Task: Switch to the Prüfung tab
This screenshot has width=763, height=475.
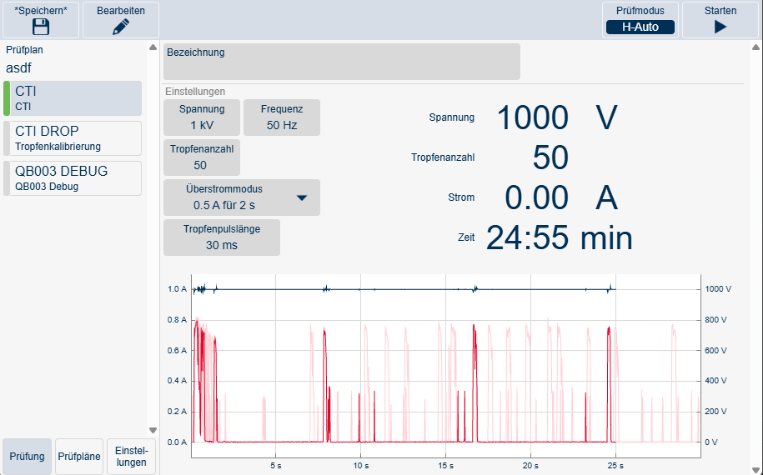Action: pyautogui.click(x=27, y=457)
